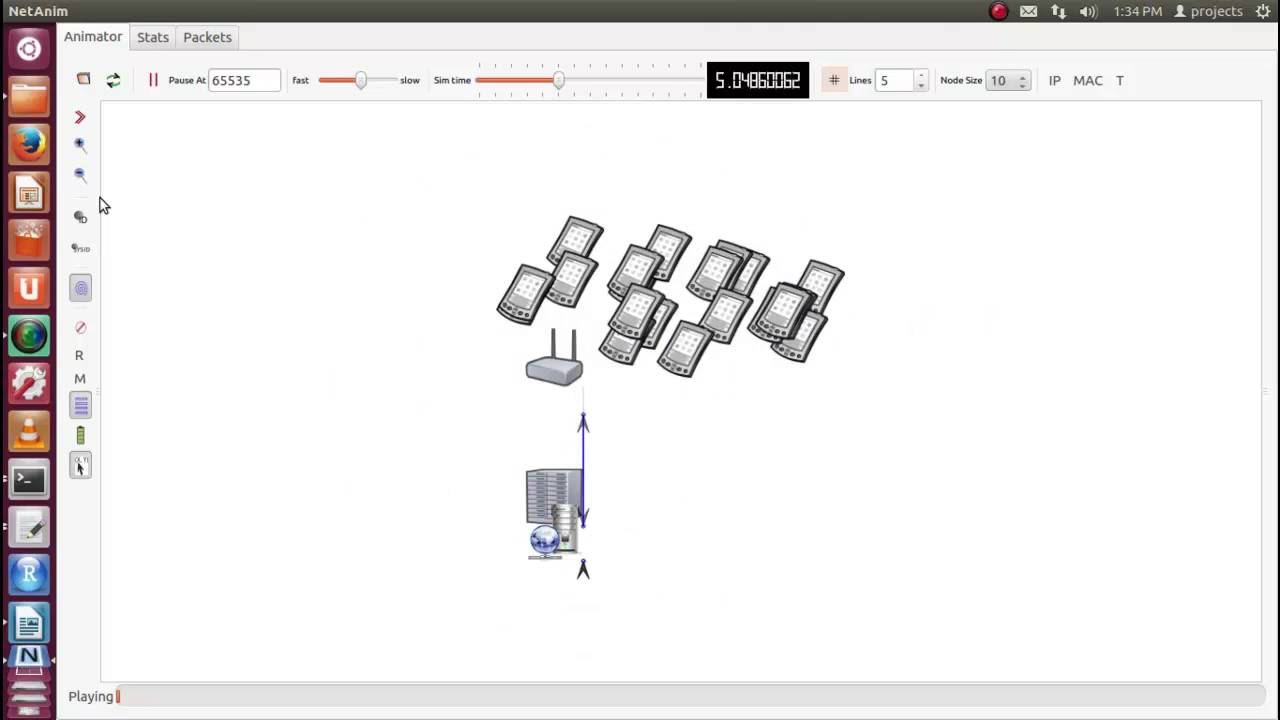Click the wireless router node
Image resolution: width=1280 pixels, height=720 pixels.
(554, 358)
